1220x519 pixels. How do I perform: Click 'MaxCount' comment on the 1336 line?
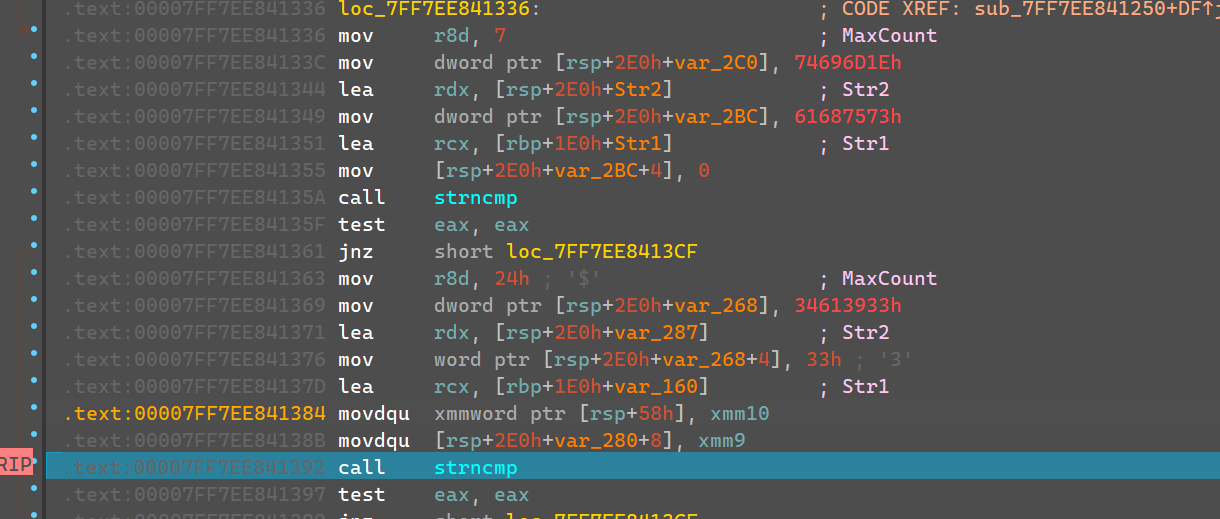click(889, 36)
